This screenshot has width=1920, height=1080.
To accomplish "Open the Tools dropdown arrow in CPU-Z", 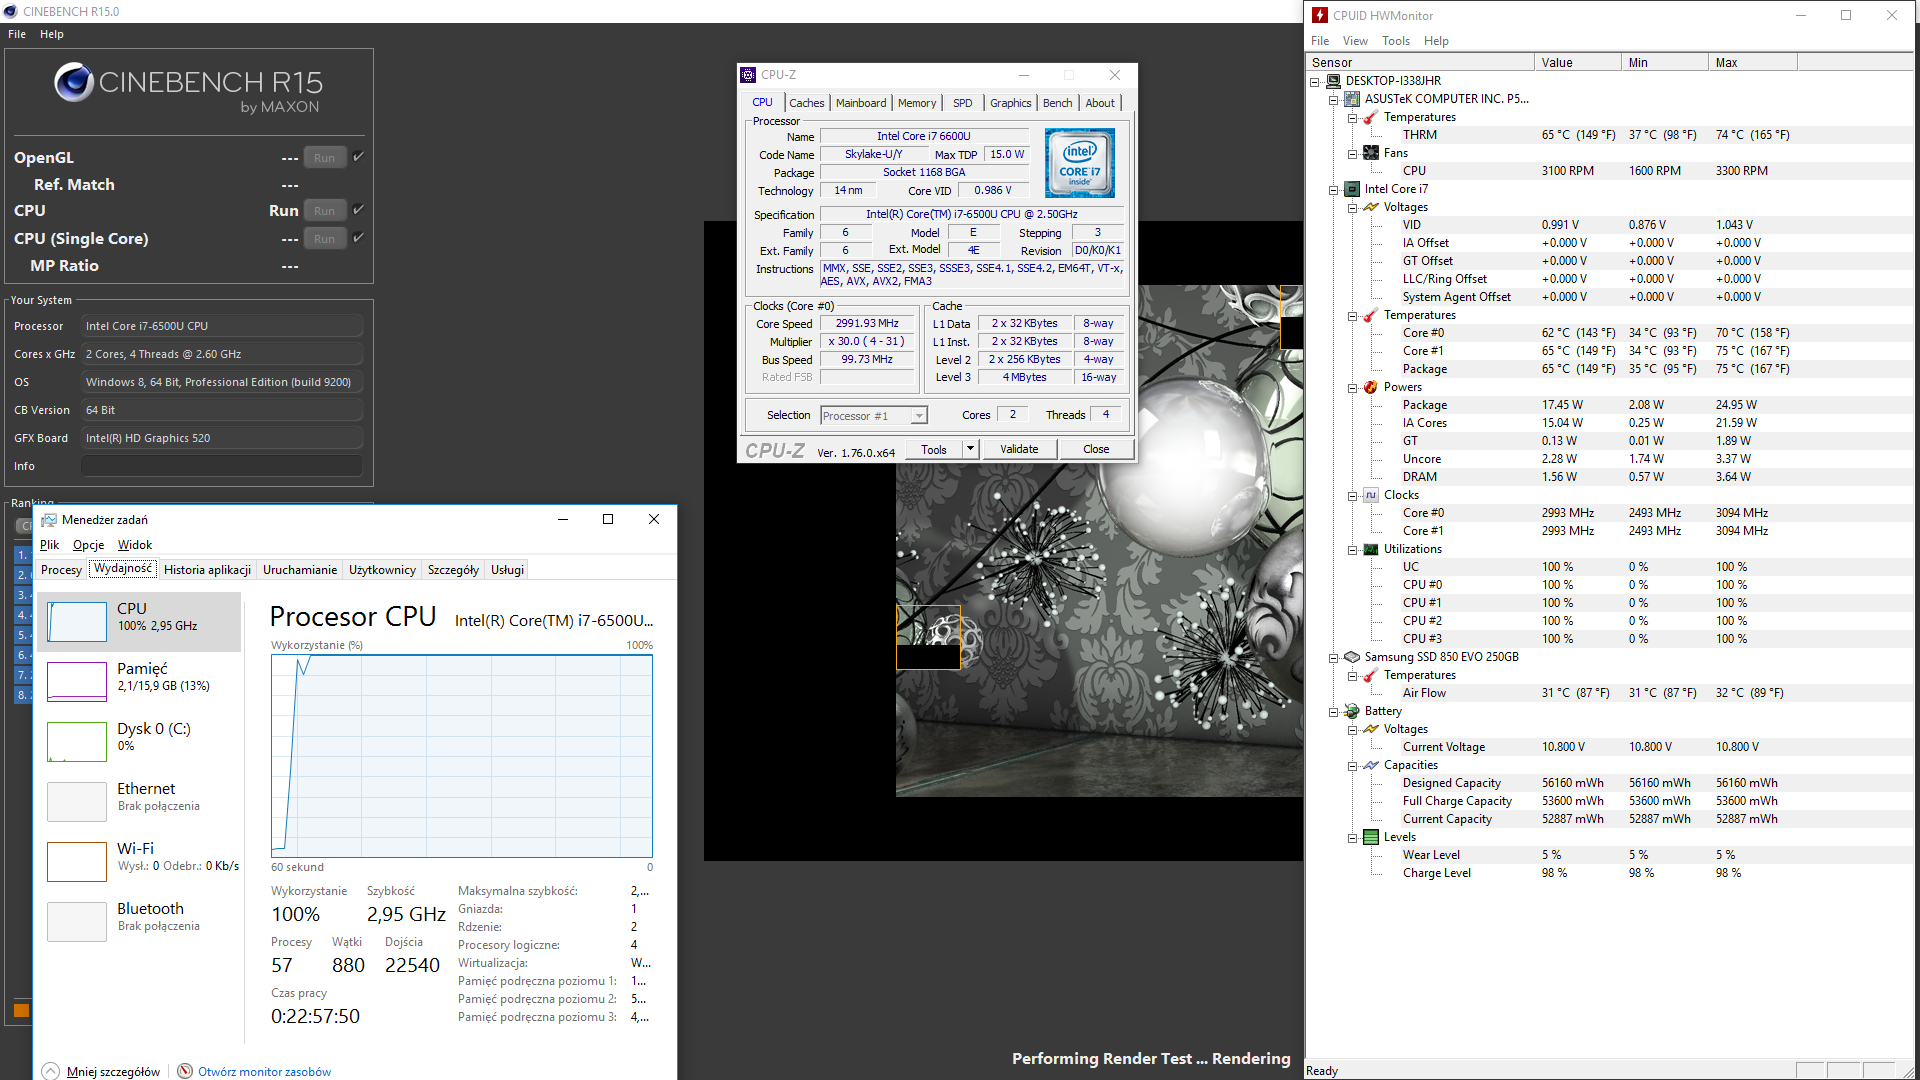I will (x=970, y=449).
